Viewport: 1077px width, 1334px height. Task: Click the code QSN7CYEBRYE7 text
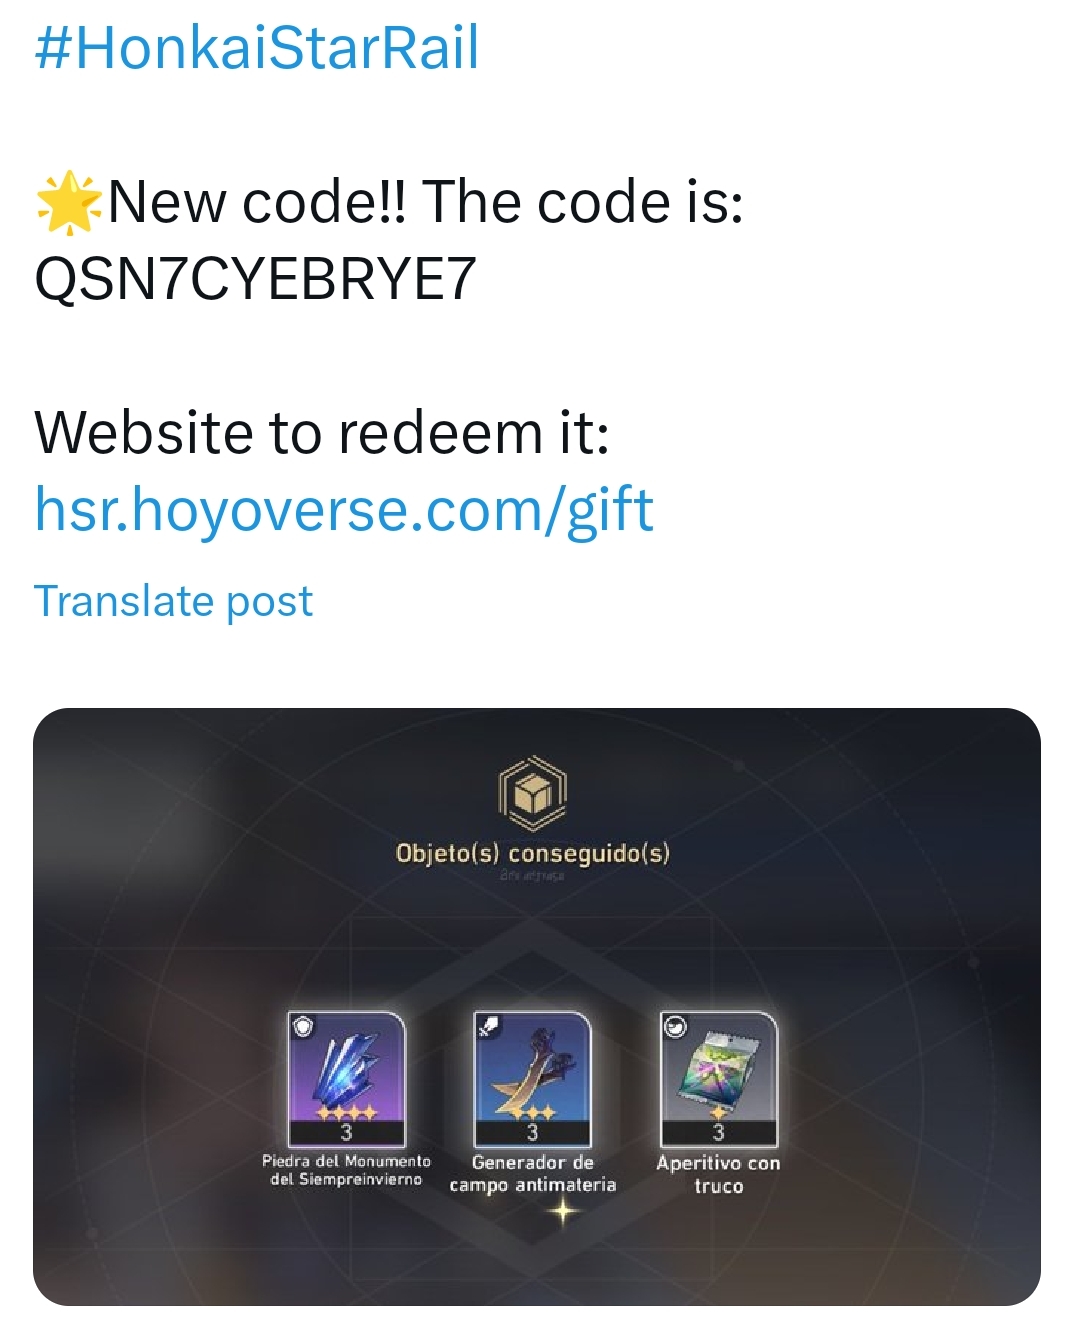(x=255, y=278)
